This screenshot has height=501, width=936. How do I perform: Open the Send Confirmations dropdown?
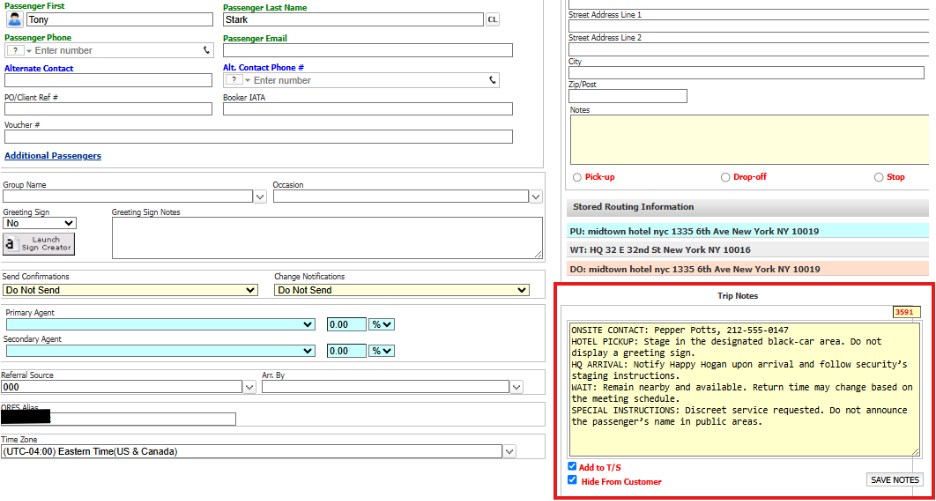pyautogui.click(x=130, y=290)
